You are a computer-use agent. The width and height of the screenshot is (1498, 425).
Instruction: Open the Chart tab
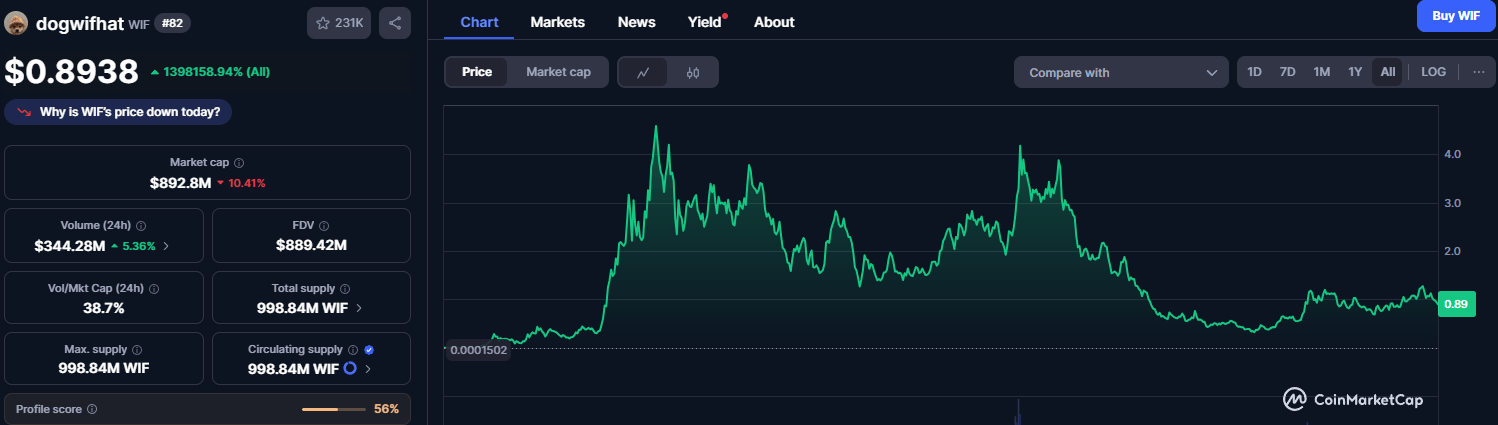click(x=479, y=22)
